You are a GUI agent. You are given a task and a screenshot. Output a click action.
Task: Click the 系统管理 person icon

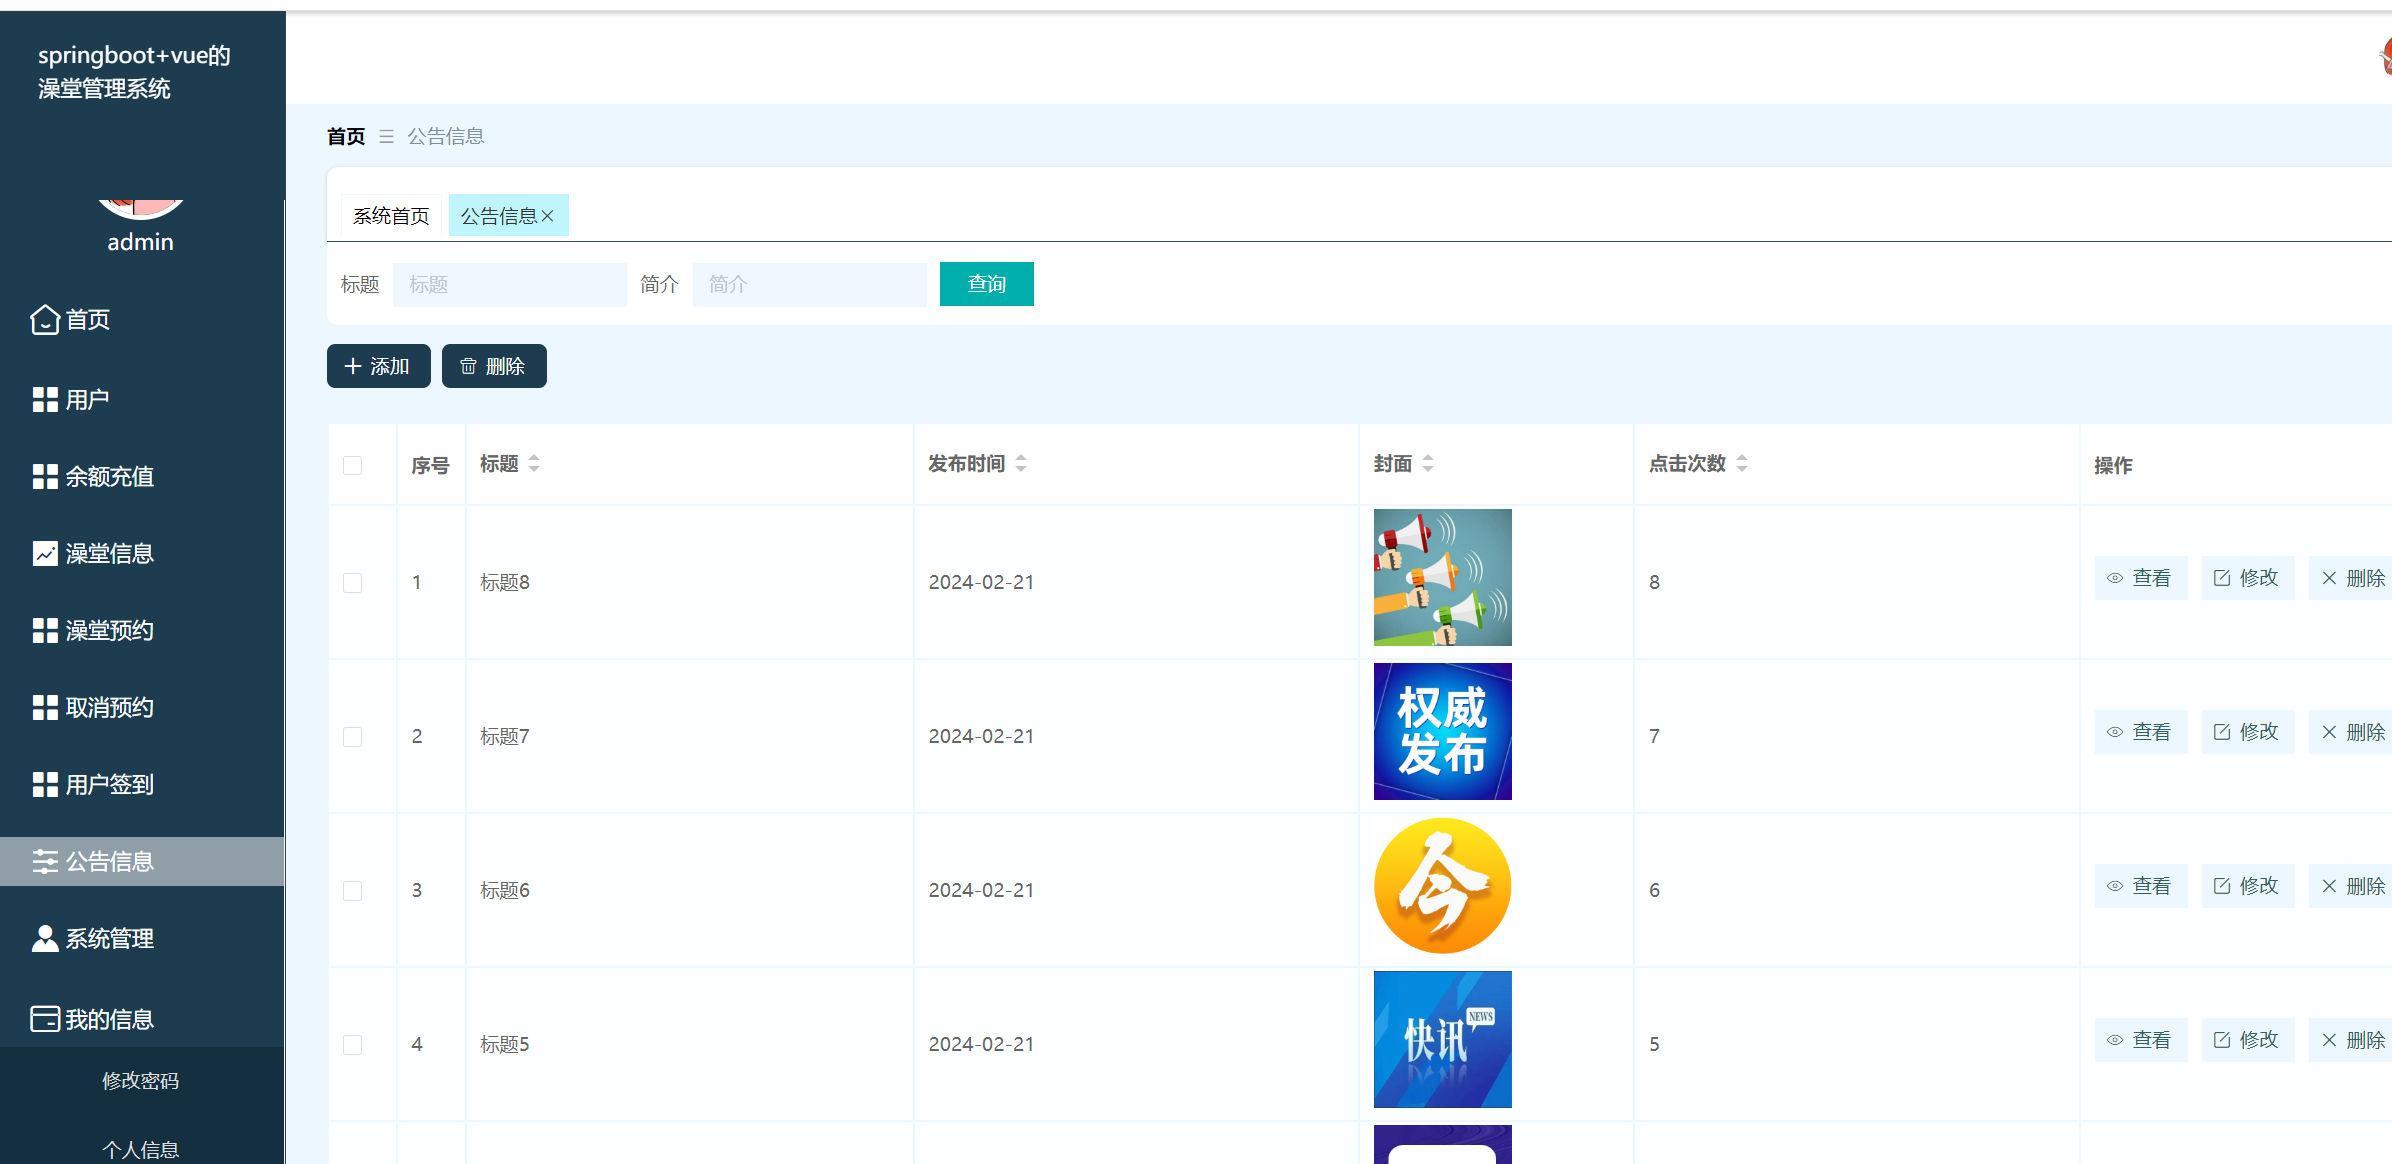(x=44, y=938)
